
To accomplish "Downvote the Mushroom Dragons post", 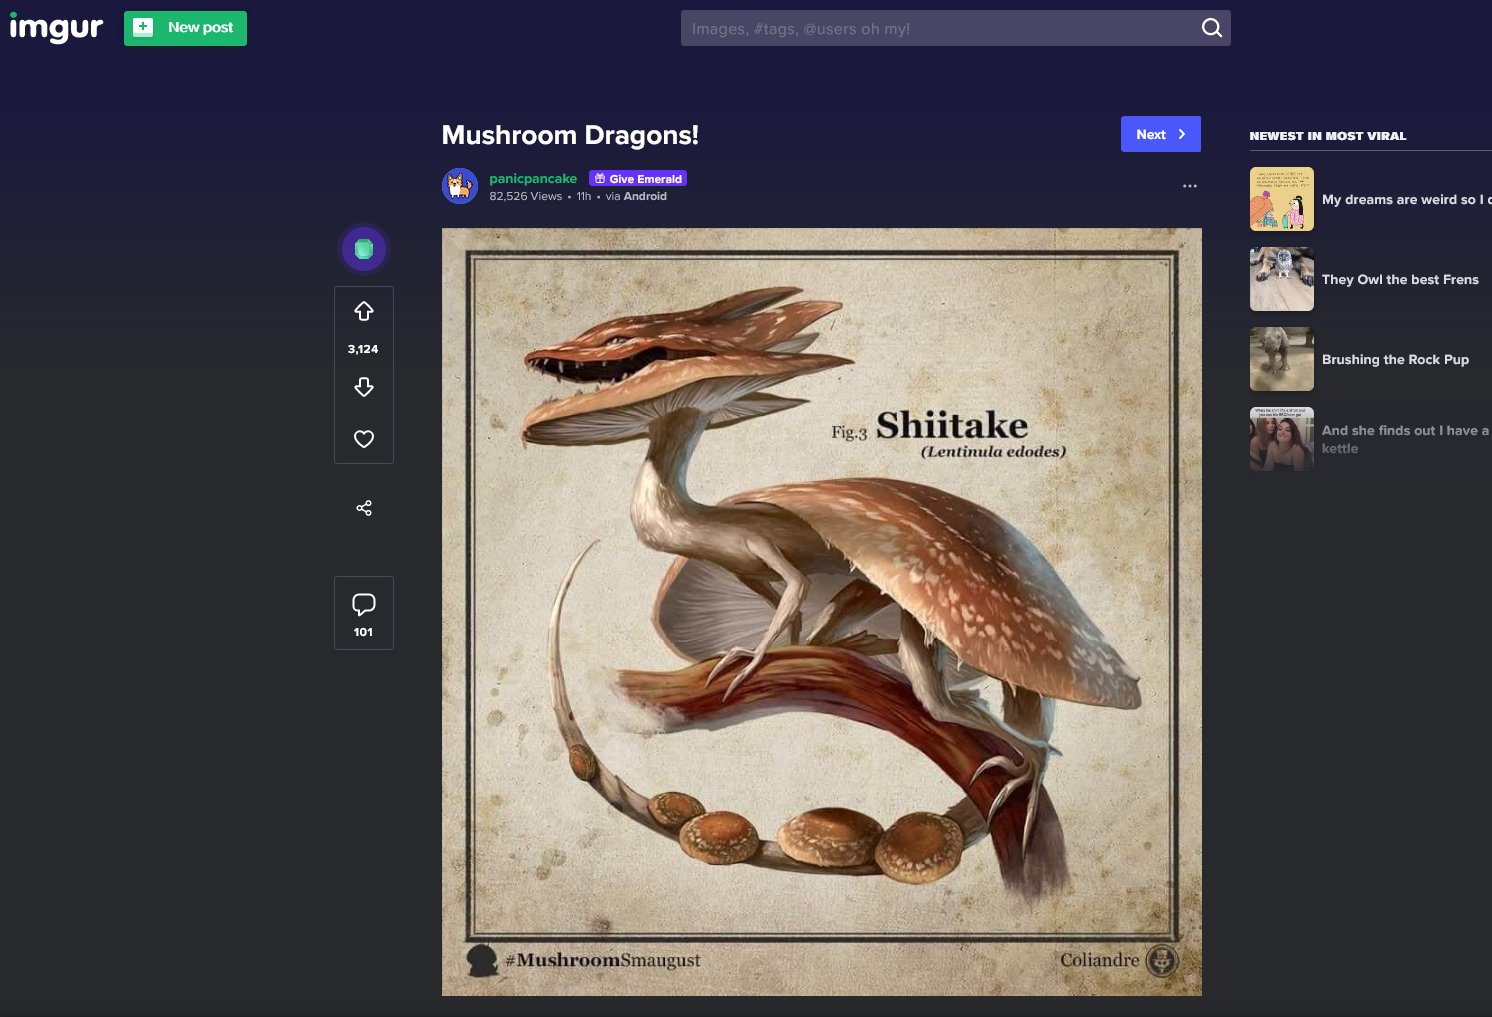I will pyautogui.click(x=364, y=387).
